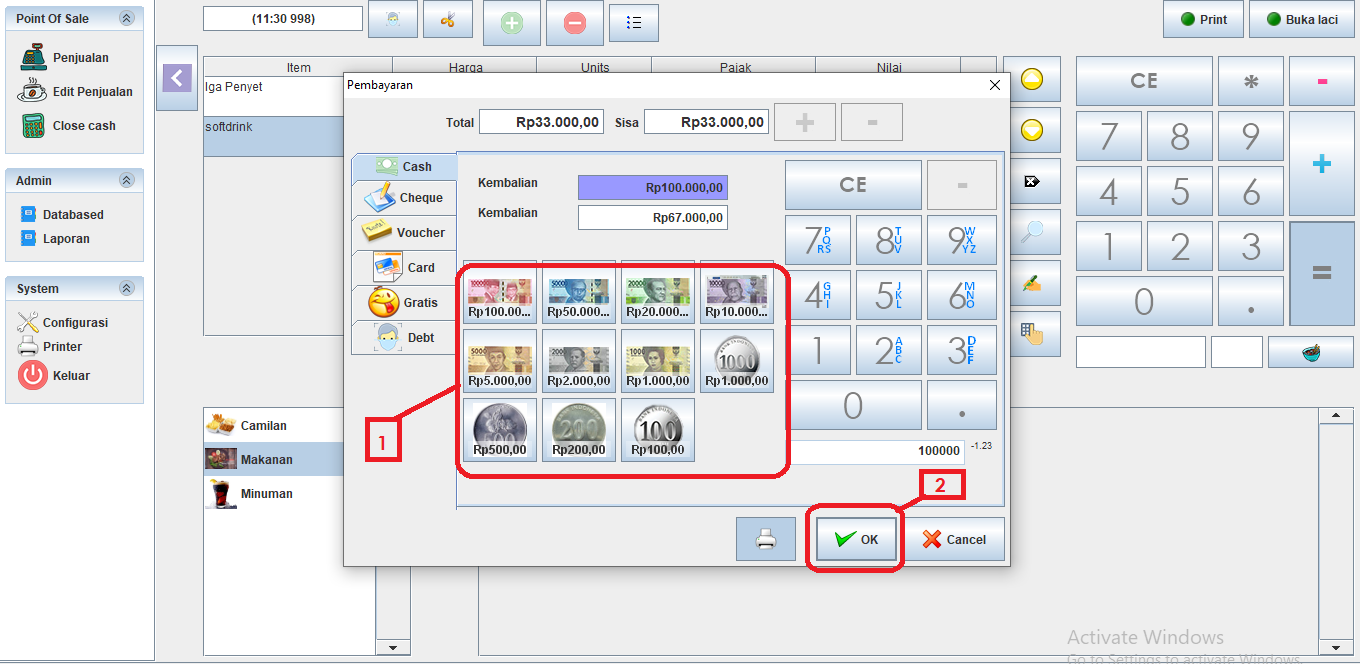
Task: Collapse the Point Of Sale panel
Action: pyautogui.click(x=126, y=19)
